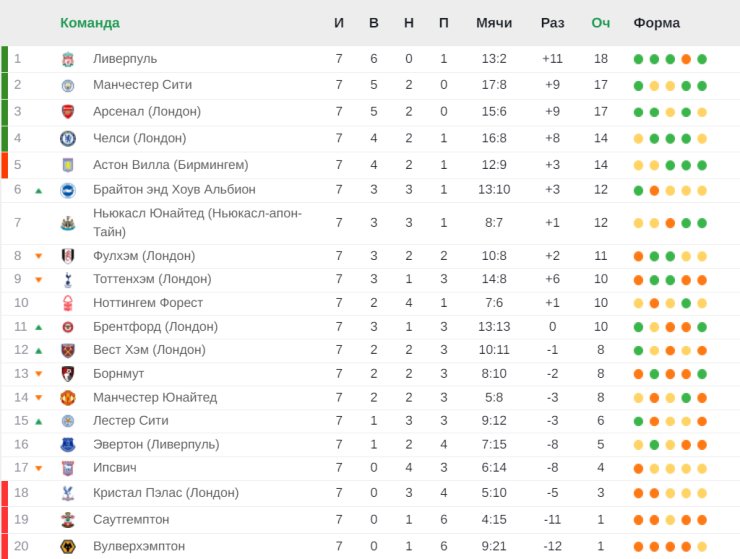Click the Newcastle United club crest

coord(68,223)
